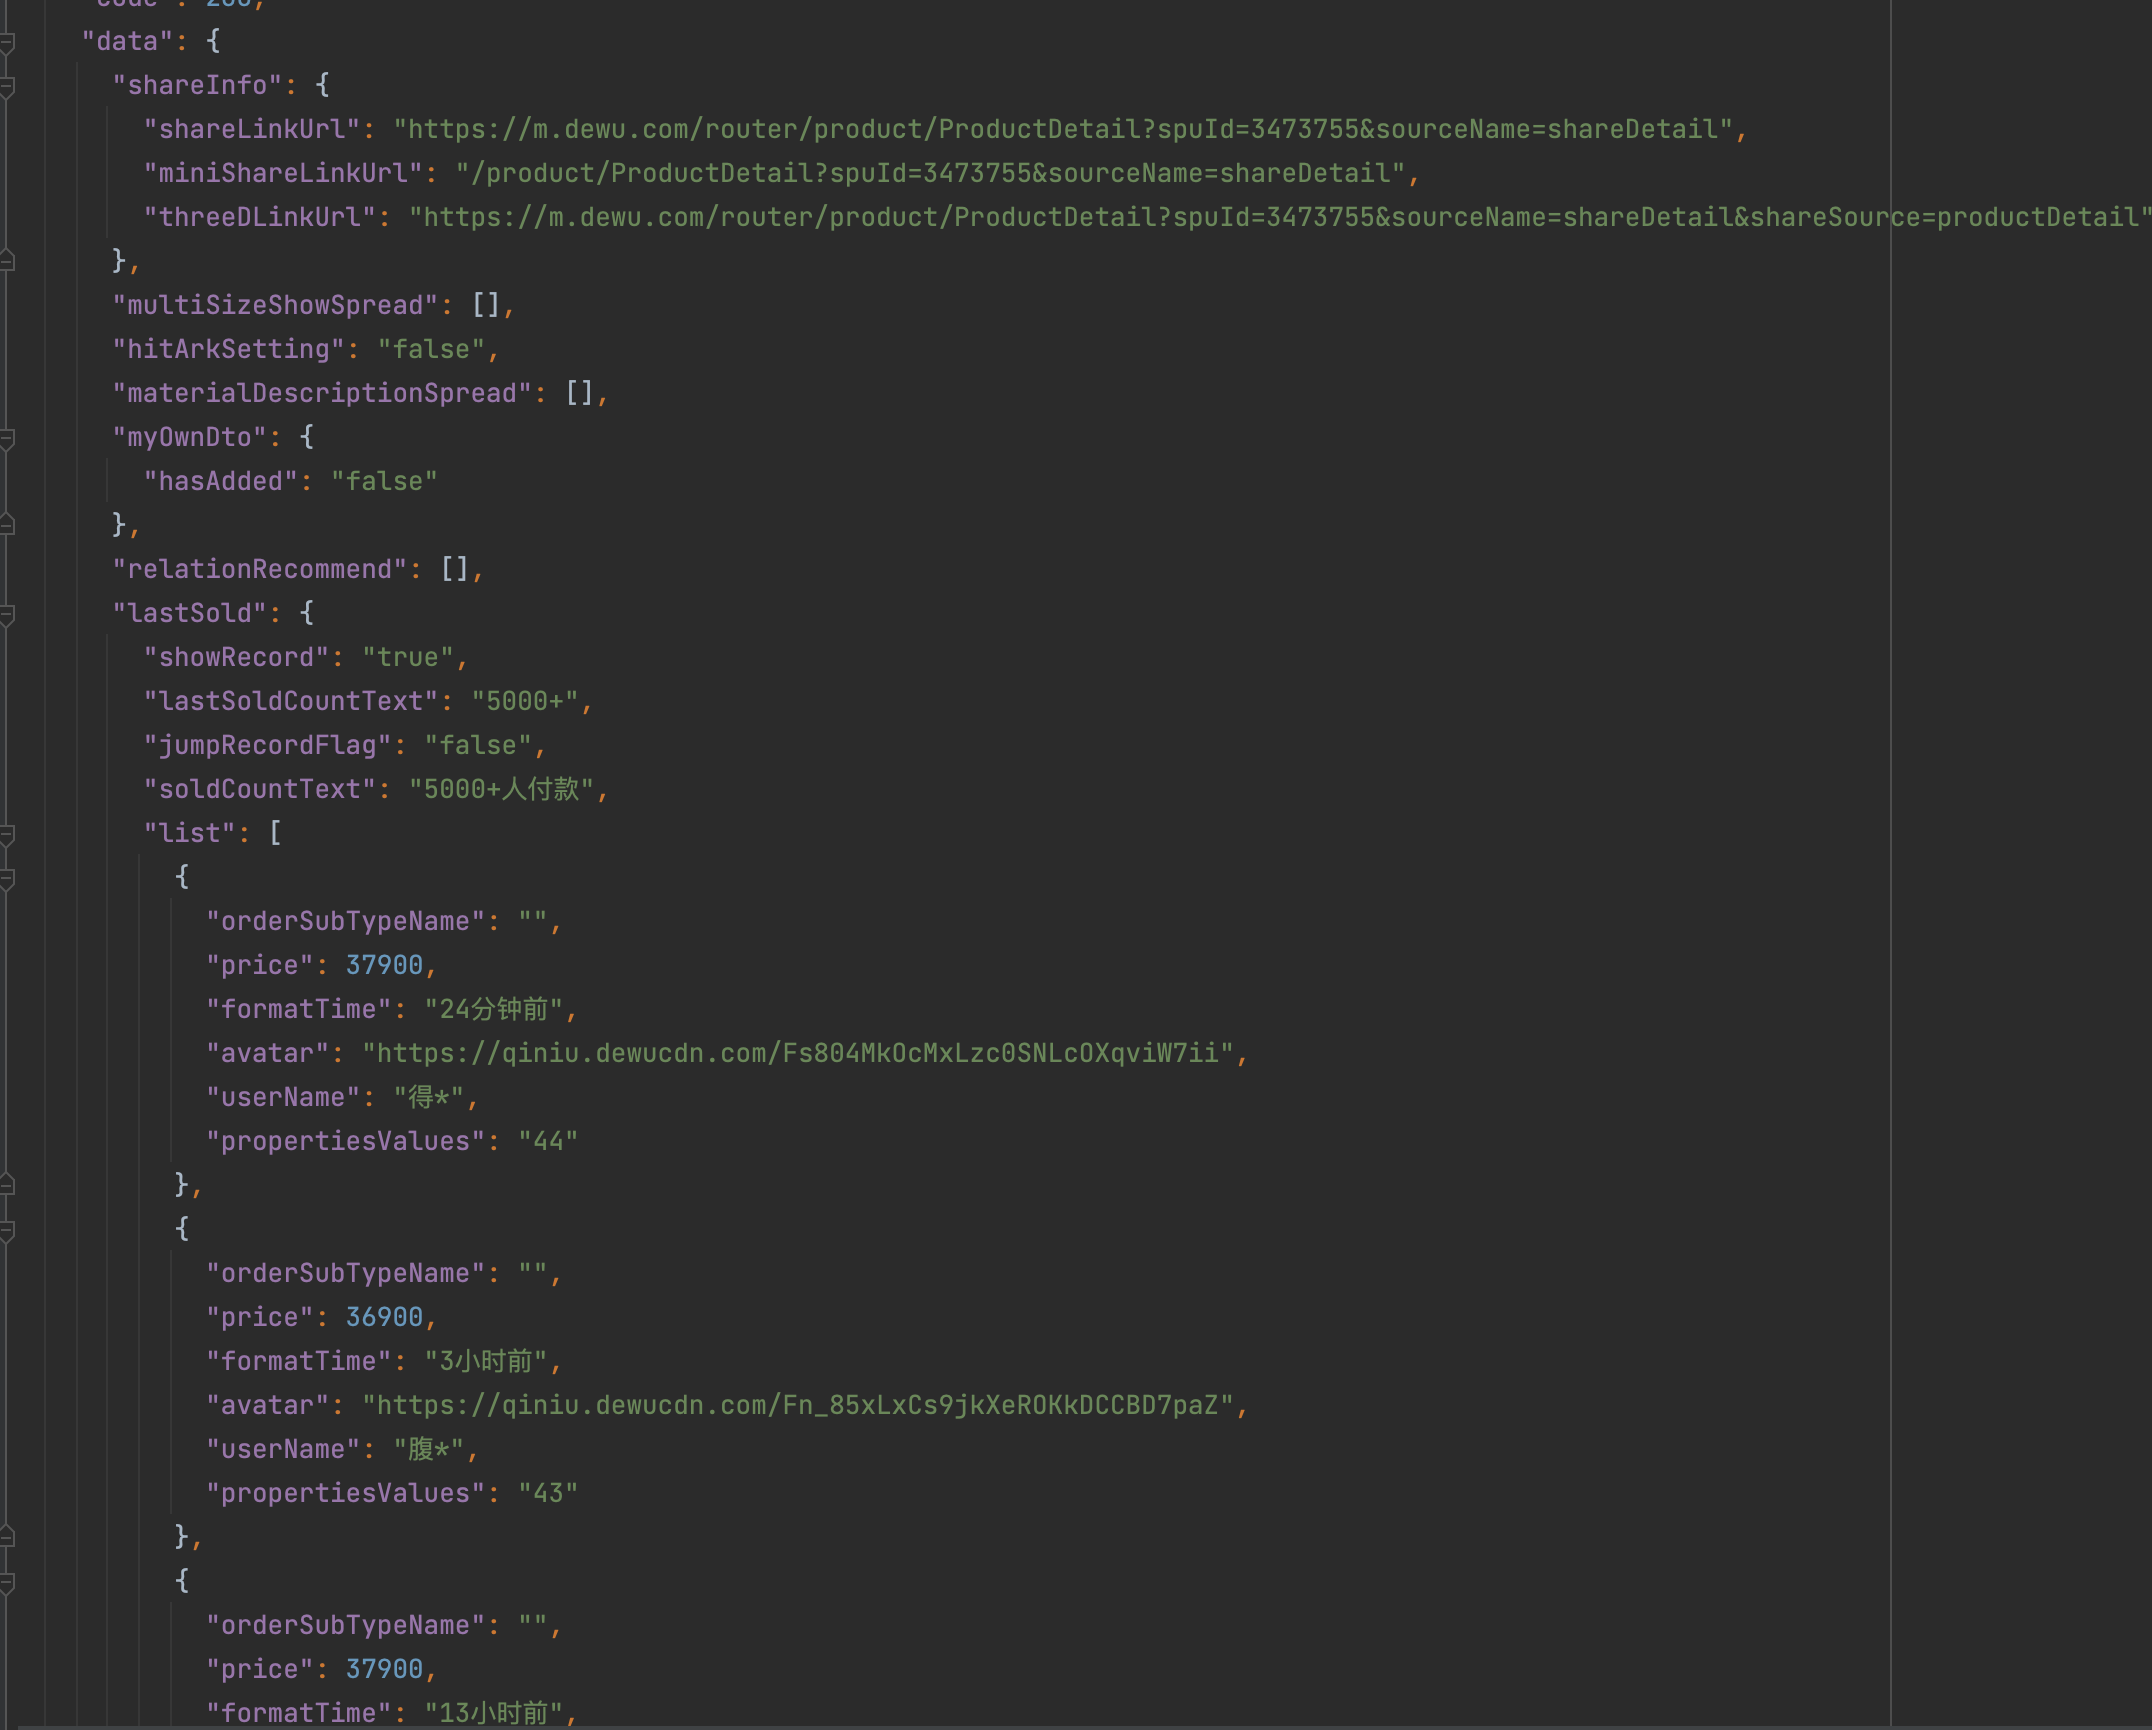Click "false" value of hitArkSetting
Viewport: 2152px width, 1730px height.
click(x=431, y=349)
